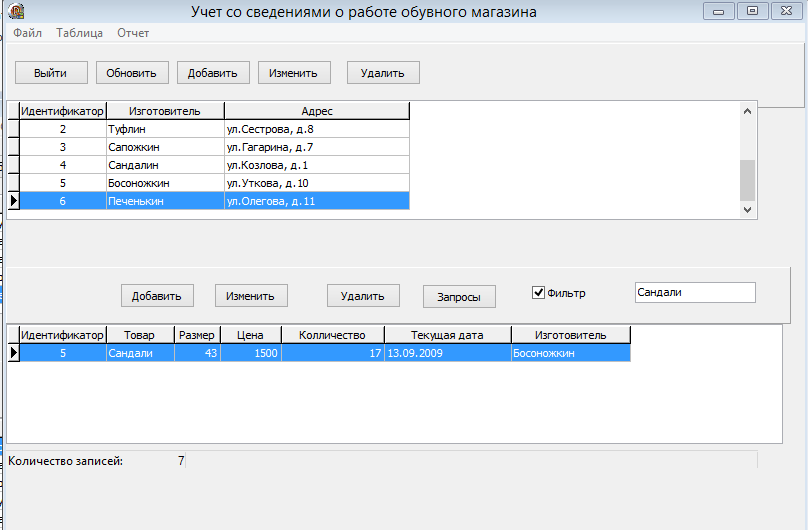Screen dimensions: 808x530
Task: Close the application window
Action: (786, 11)
